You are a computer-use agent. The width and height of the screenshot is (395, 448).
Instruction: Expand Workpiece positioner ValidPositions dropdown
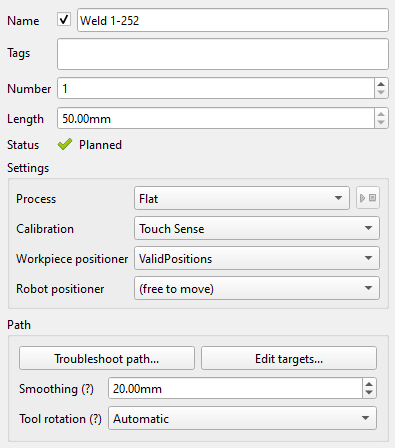(257, 258)
